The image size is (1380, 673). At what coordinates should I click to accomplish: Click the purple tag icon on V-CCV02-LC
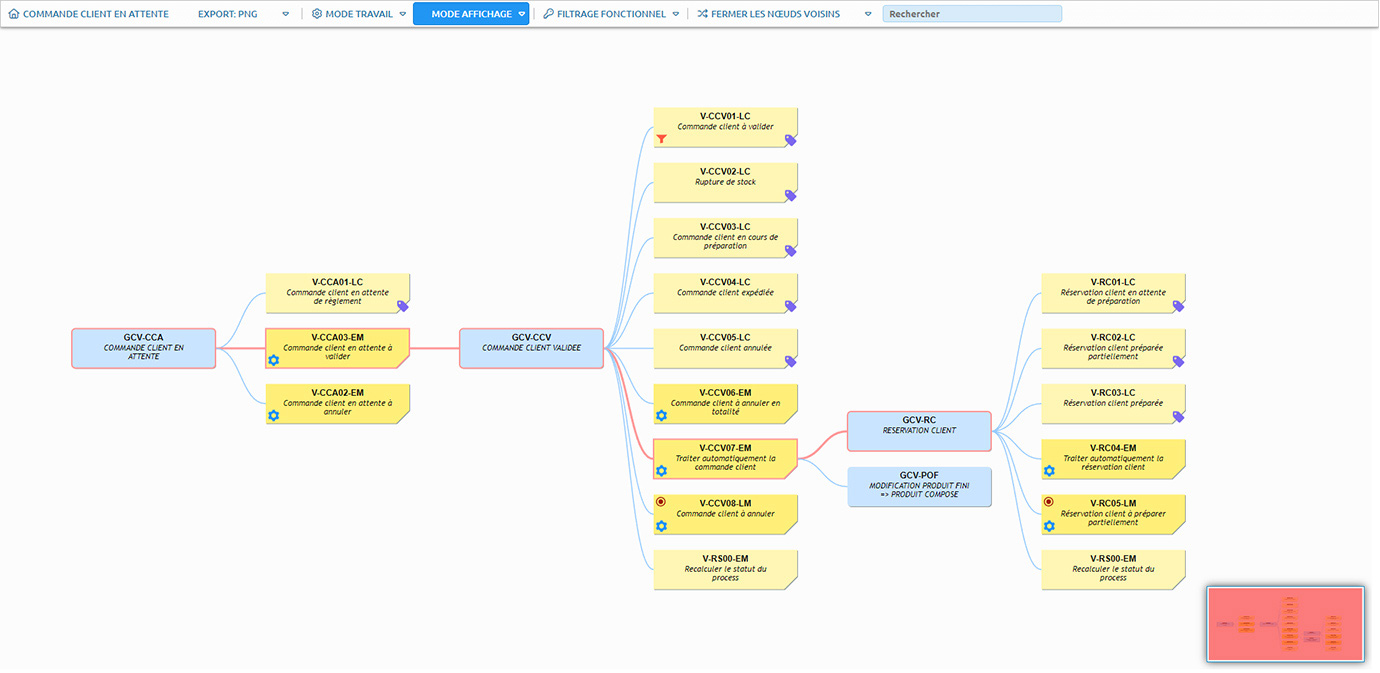tap(790, 195)
